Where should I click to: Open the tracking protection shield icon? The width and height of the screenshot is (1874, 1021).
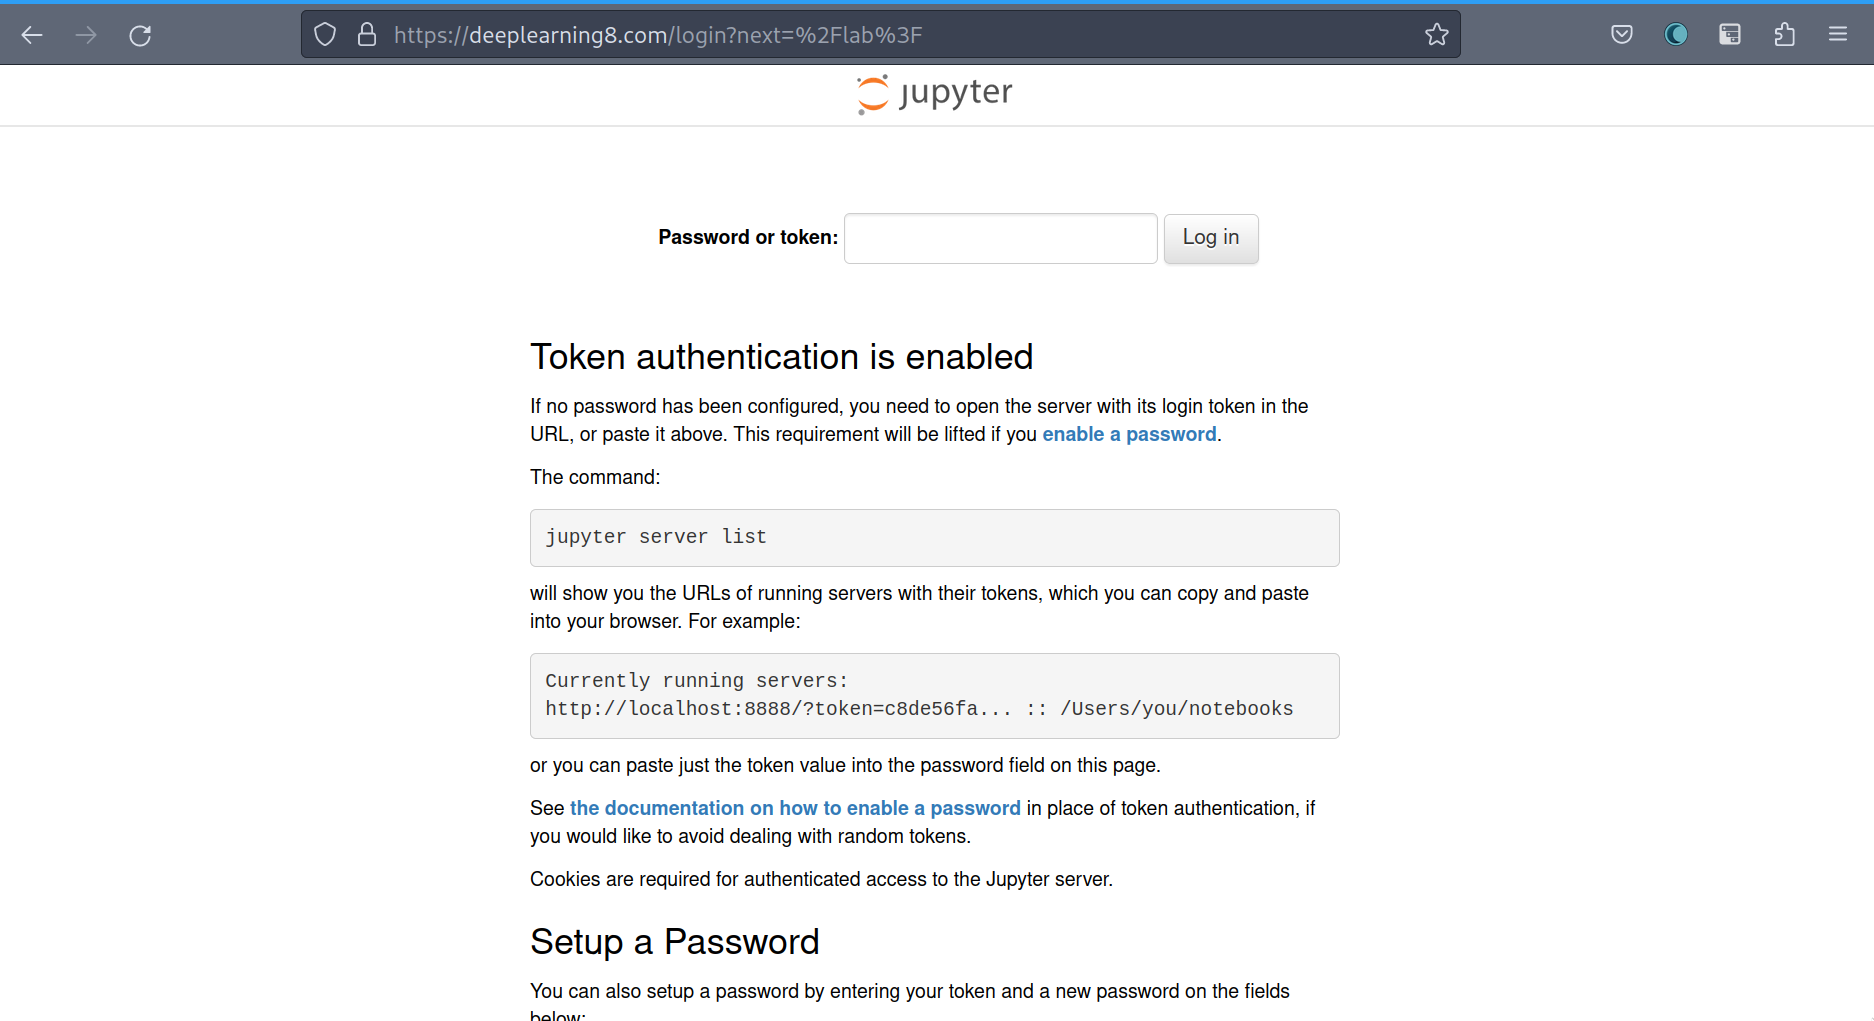pyautogui.click(x=325, y=35)
